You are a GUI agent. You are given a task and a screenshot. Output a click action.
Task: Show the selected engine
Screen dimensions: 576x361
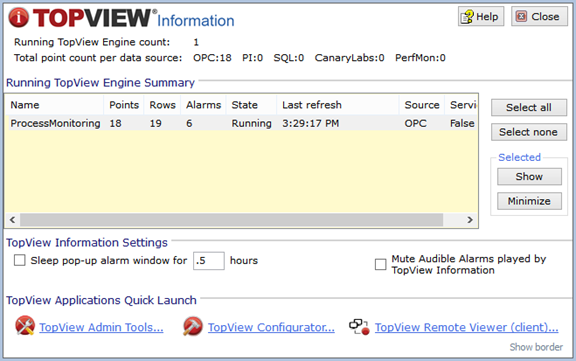[x=529, y=177]
